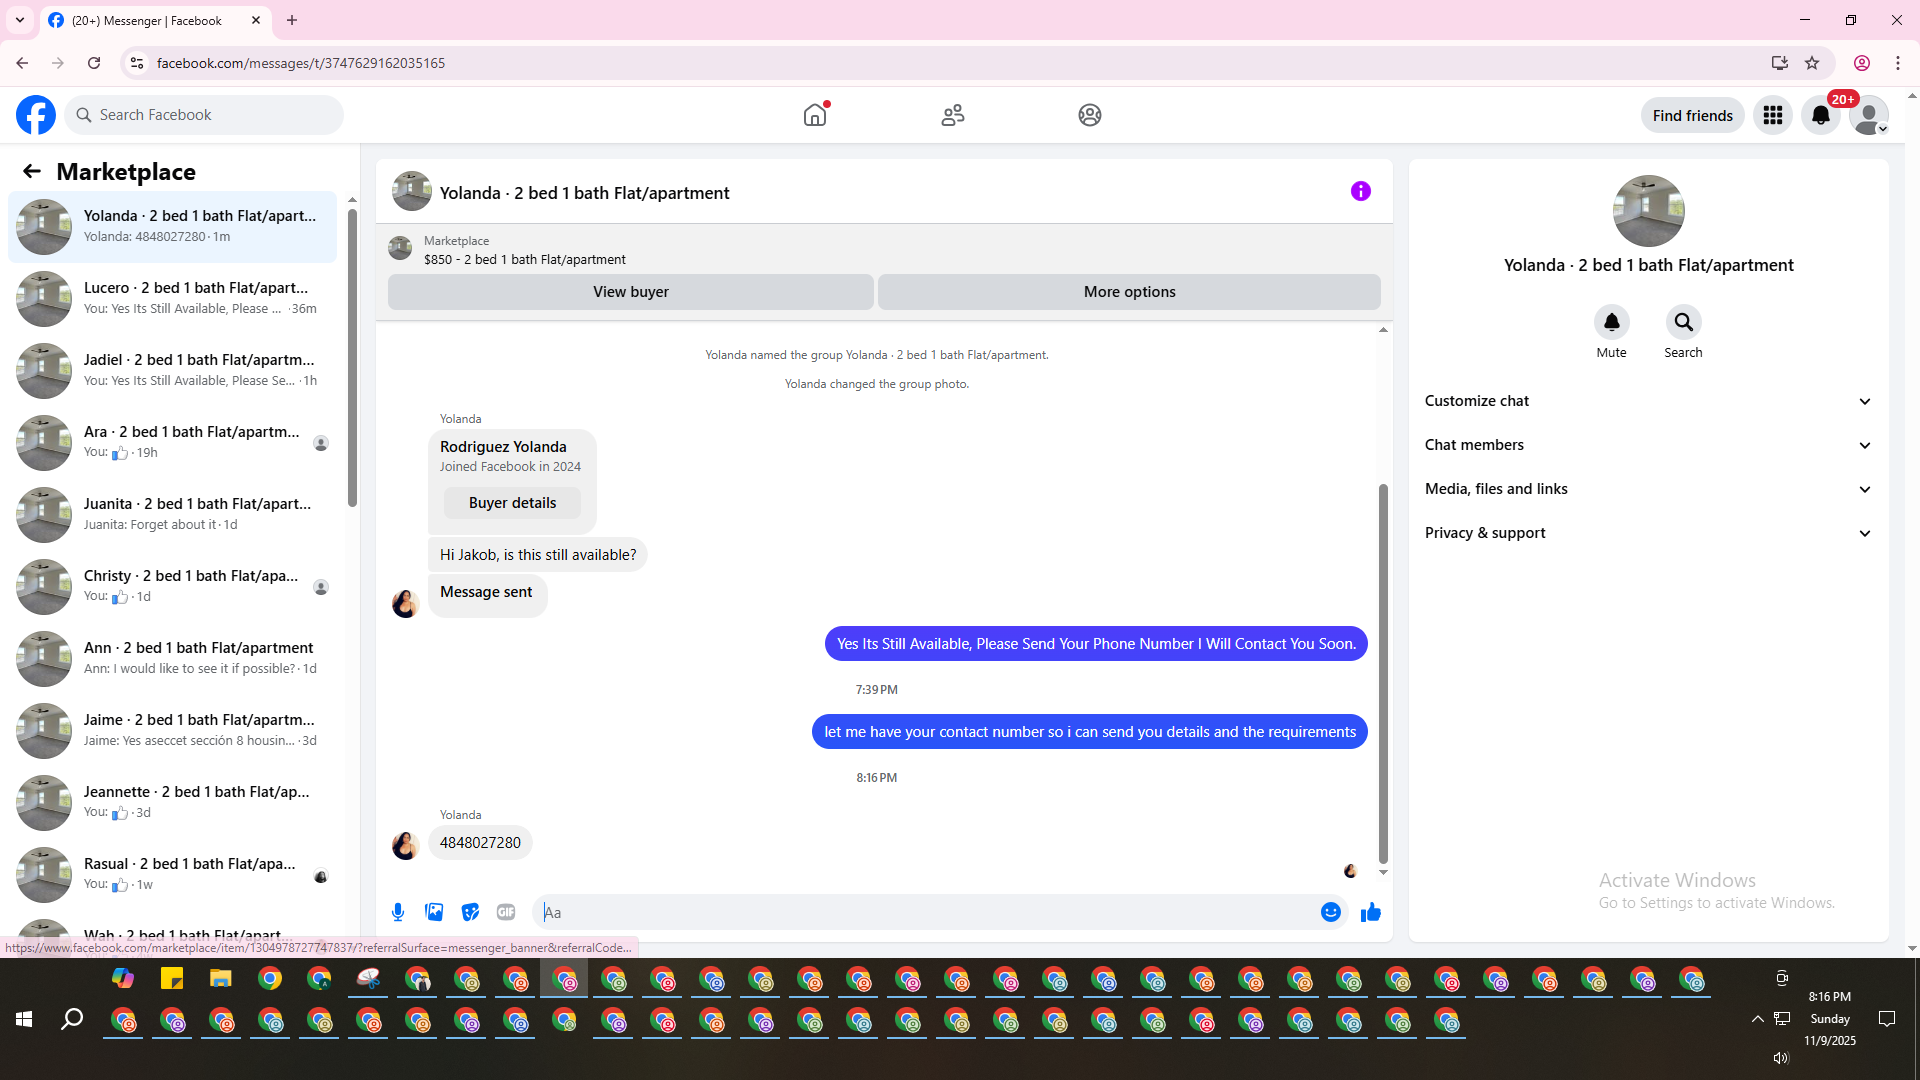This screenshot has width=1920, height=1080.
Task: Open the Friends icon in top navigation
Action: [953, 115]
